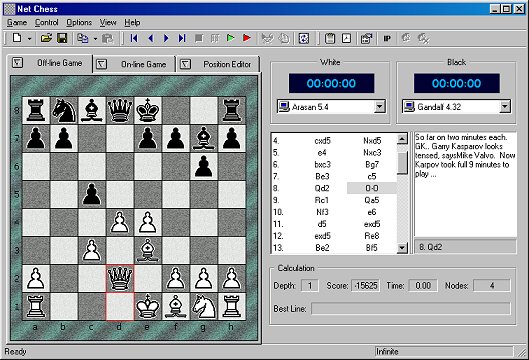Click the Position Editor tab arrow icon
The width and height of the screenshot is (529, 360).
185,64
